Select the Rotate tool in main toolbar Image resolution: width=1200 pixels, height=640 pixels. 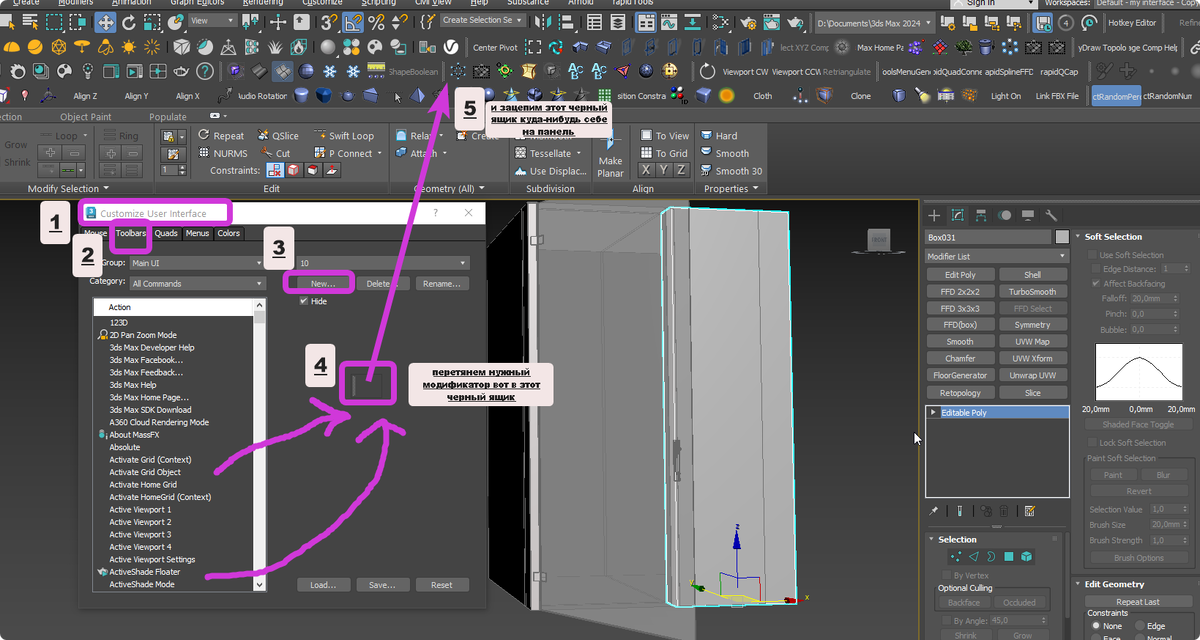(x=131, y=21)
